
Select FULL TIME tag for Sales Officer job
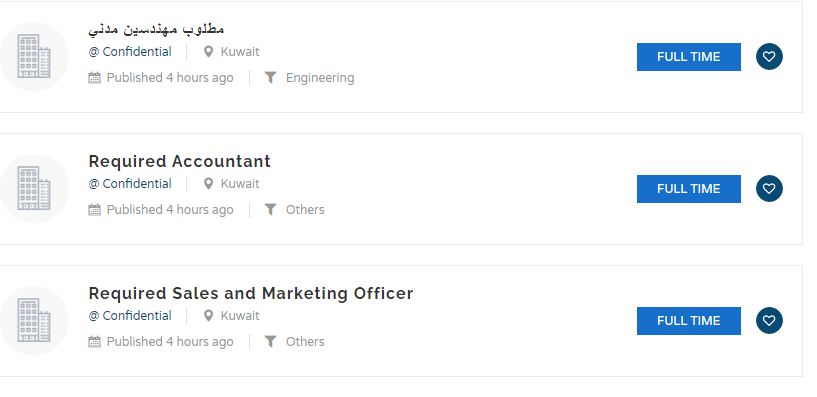tap(688, 321)
